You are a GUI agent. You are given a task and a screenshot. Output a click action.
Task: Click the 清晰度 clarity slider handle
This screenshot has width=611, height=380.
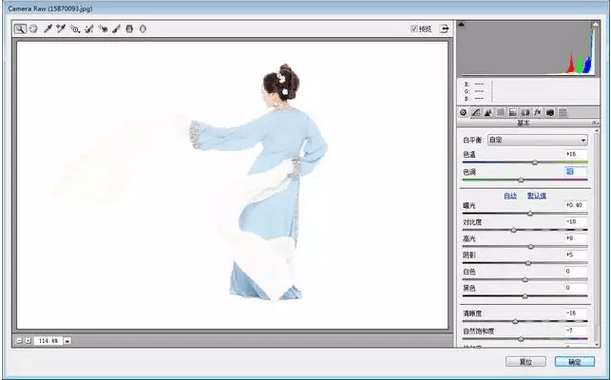click(515, 322)
